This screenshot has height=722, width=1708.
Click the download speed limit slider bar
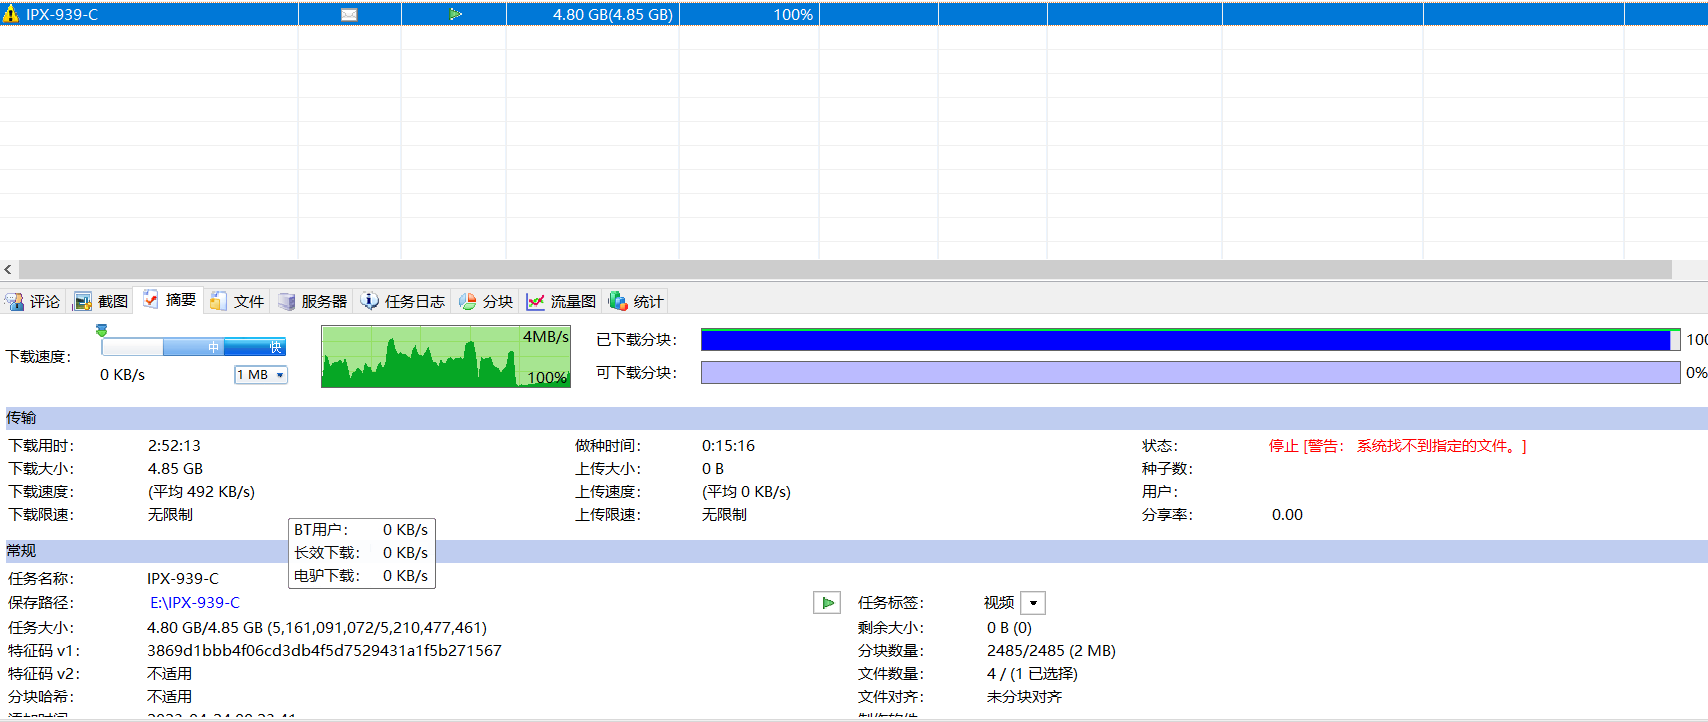(x=194, y=347)
